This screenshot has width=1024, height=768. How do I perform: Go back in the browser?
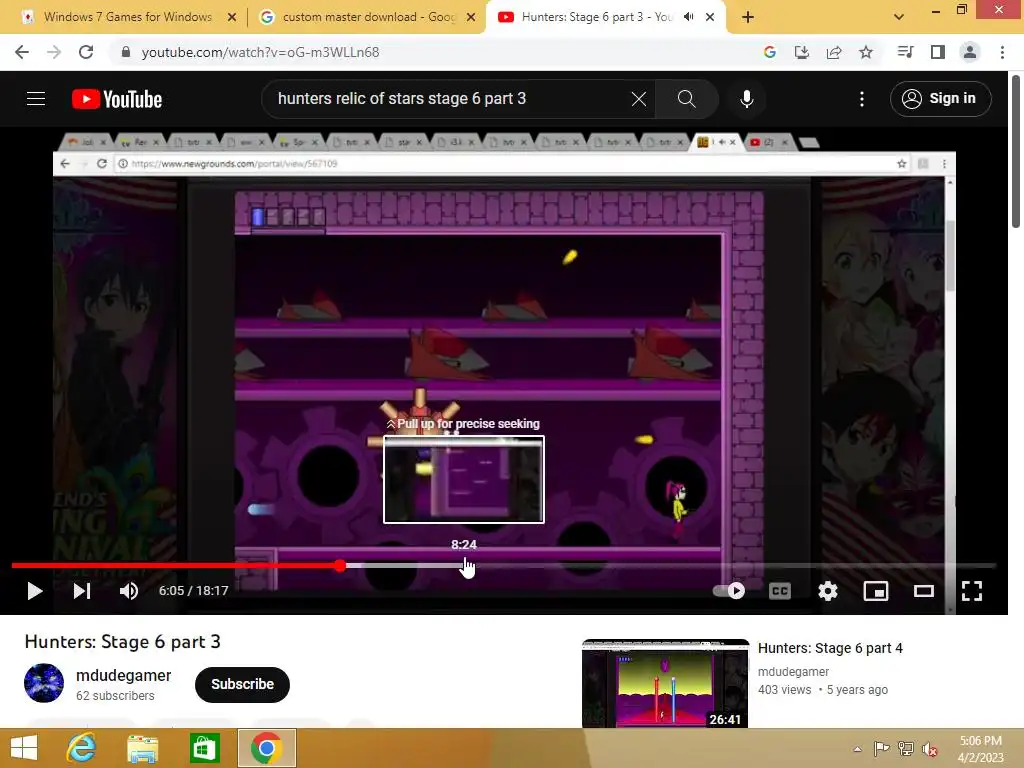pyautogui.click(x=22, y=52)
